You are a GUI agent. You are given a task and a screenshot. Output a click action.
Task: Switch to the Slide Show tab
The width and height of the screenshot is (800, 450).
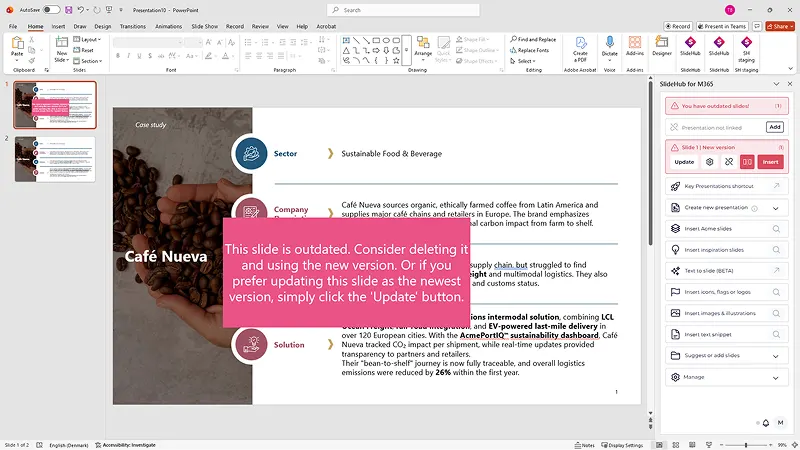(205, 26)
